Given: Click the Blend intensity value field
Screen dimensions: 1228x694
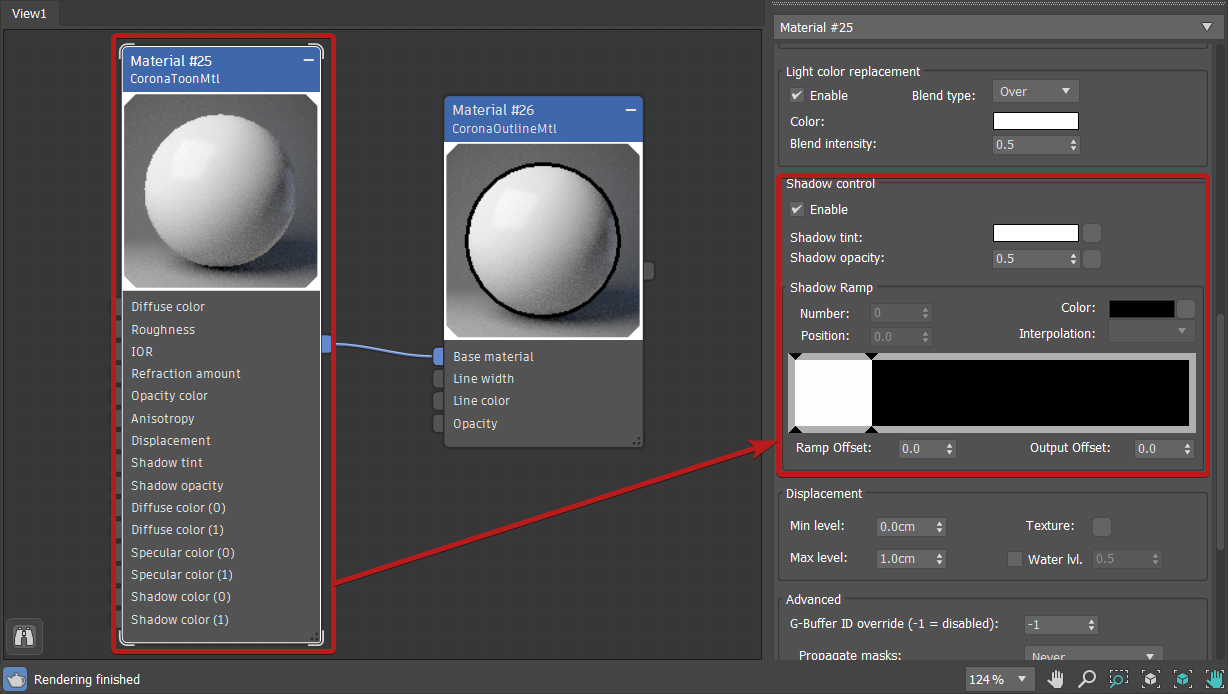Looking at the screenshot, I should (1030, 144).
